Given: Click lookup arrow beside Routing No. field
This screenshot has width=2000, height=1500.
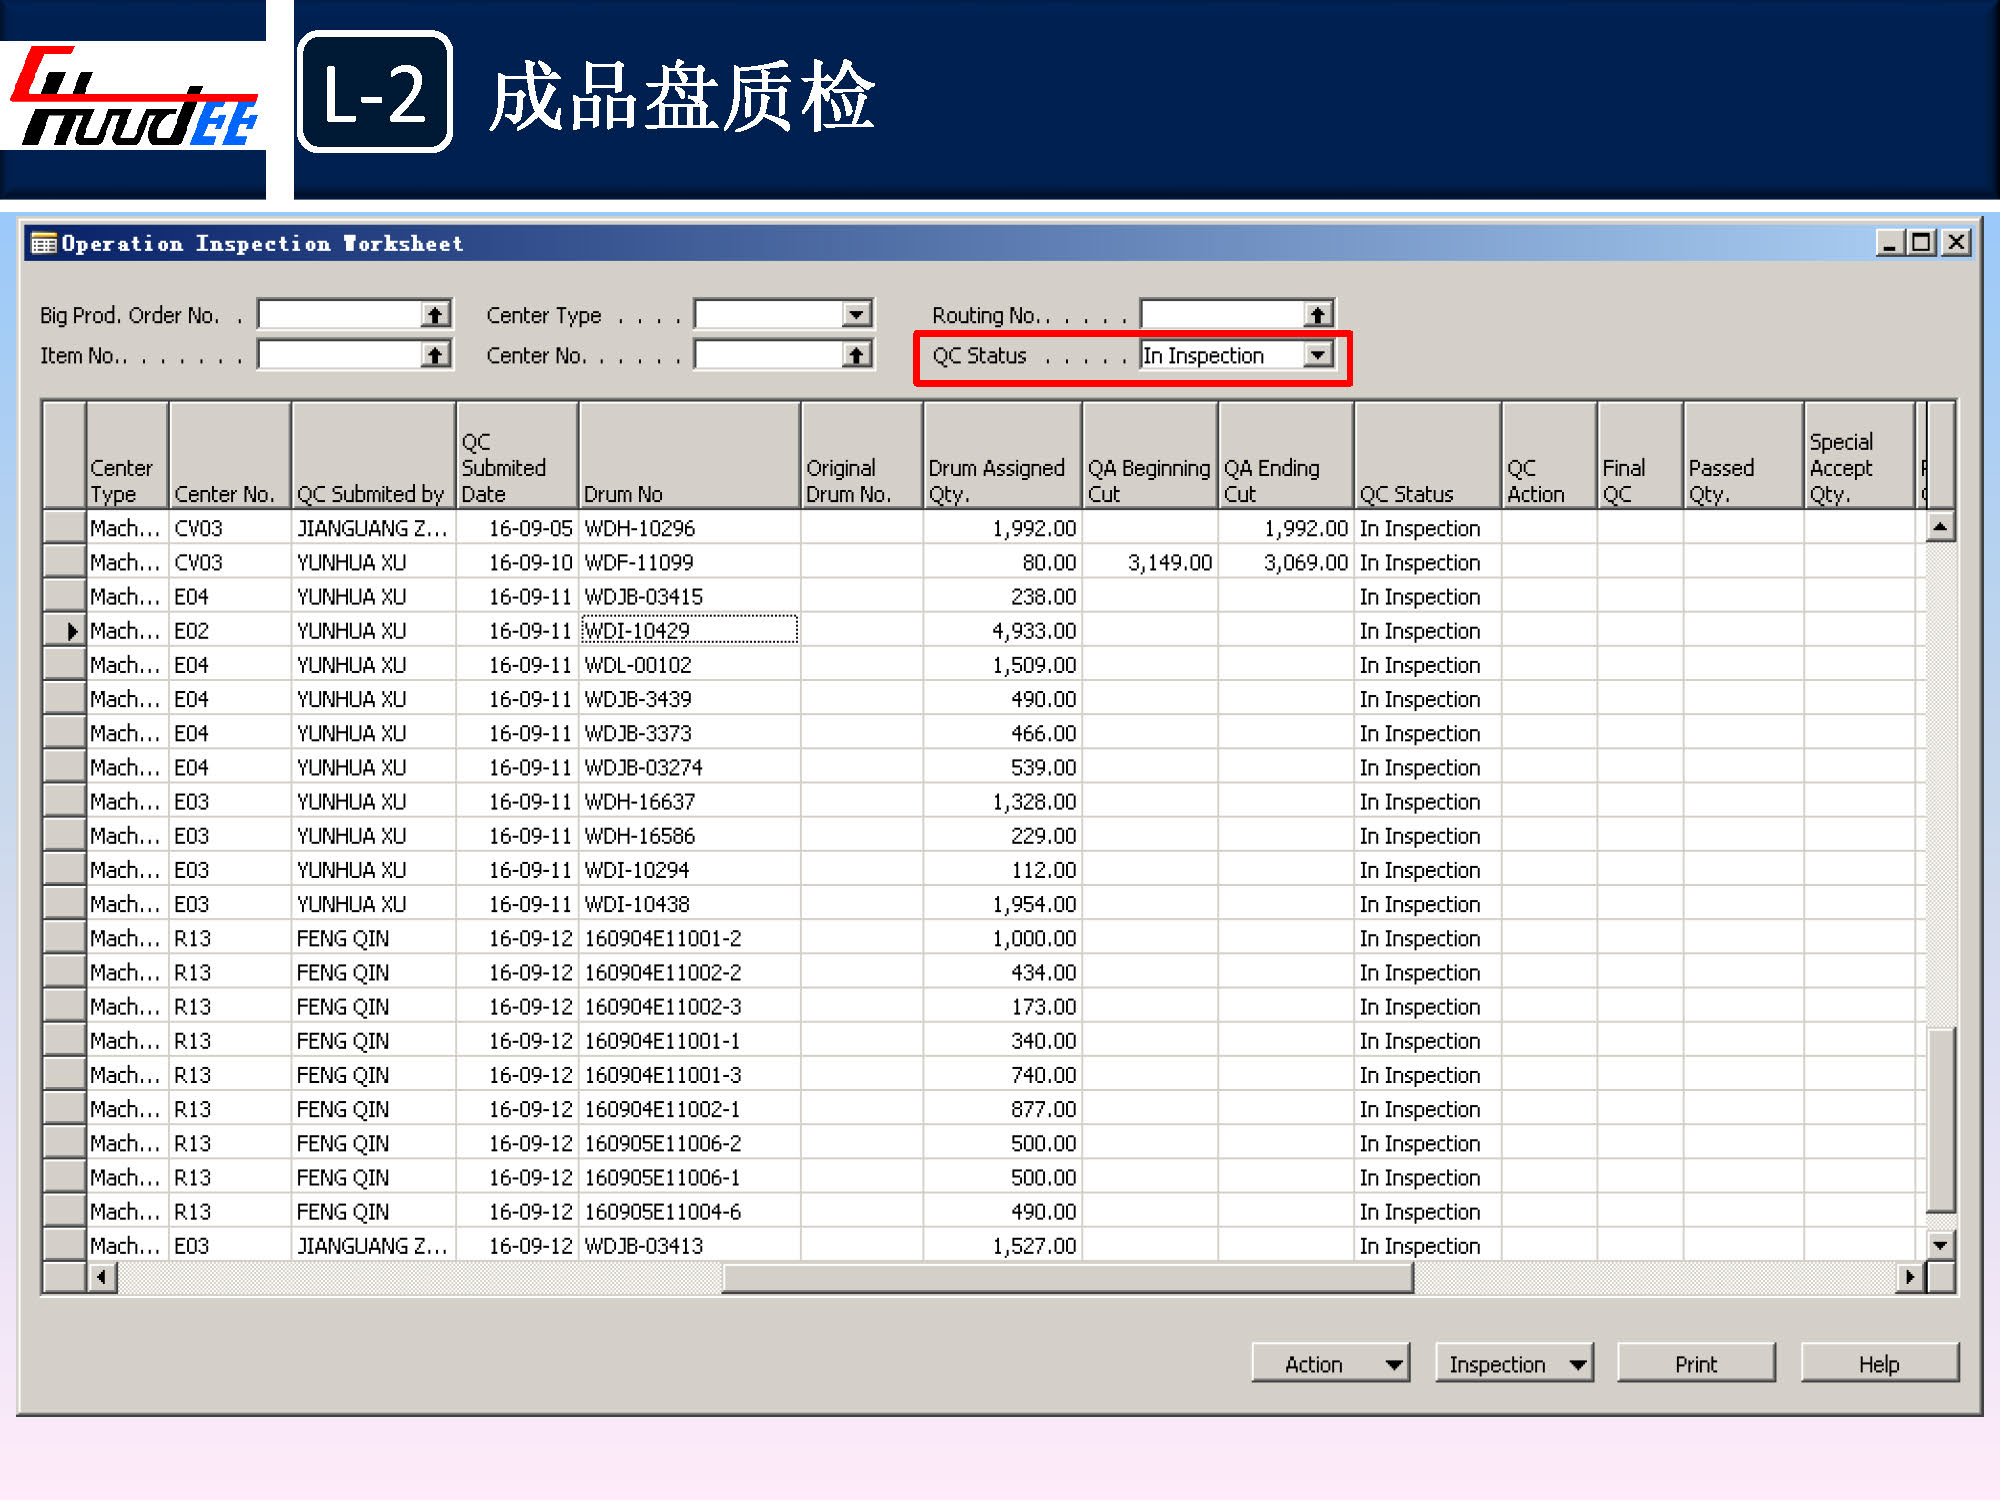Looking at the screenshot, I should click(x=1318, y=315).
